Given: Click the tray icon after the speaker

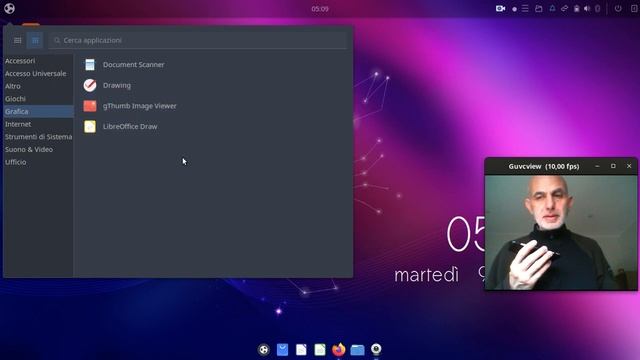Looking at the screenshot, I should [x=598, y=9].
